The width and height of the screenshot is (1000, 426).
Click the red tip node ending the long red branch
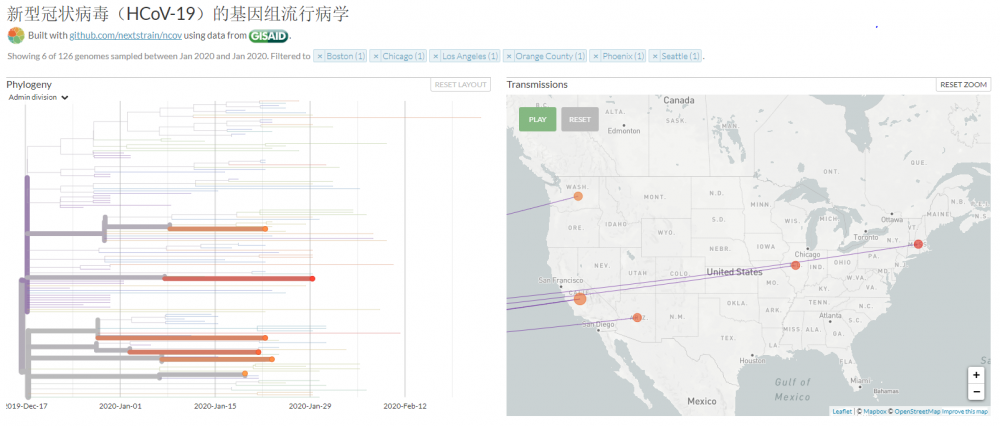(x=312, y=278)
